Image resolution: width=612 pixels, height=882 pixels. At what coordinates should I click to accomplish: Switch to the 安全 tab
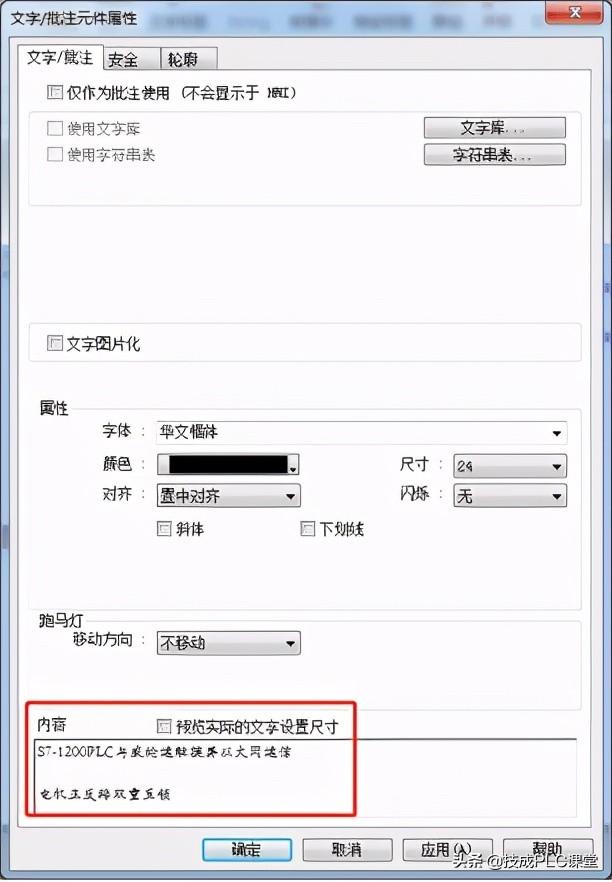coord(132,58)
